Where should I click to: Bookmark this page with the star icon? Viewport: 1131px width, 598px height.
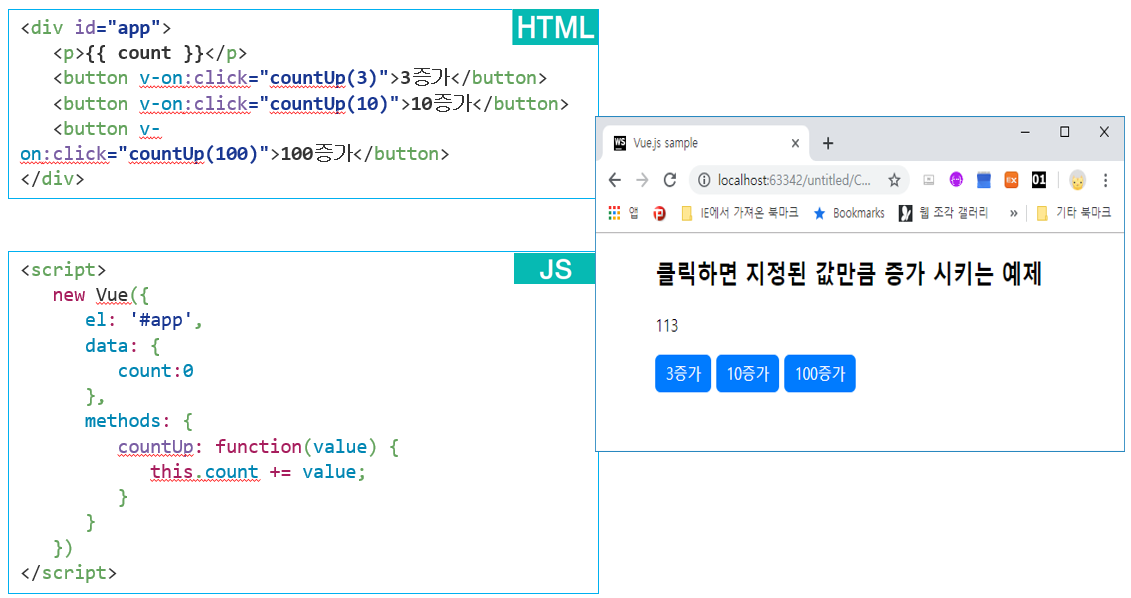tap(894, 180)
